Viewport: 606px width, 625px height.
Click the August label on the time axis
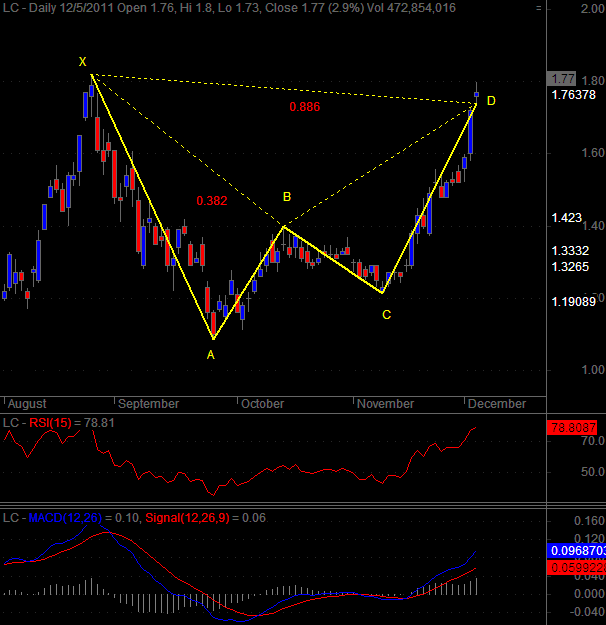click(27, 404)
